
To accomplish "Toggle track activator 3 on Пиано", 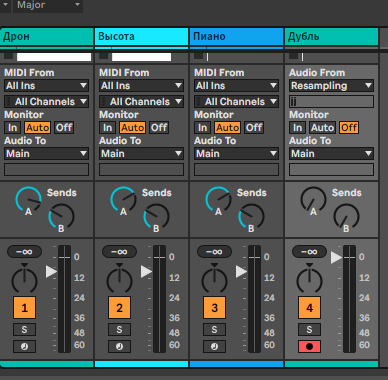I will (x=214, y=308).
